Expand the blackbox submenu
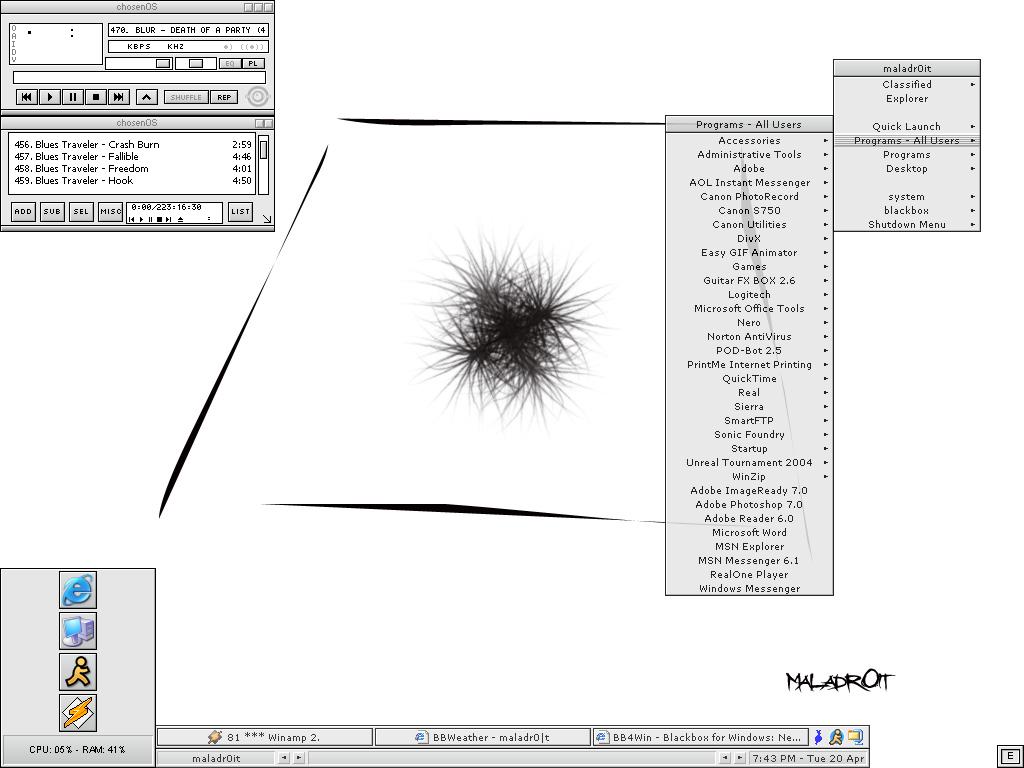 point(907,210)
